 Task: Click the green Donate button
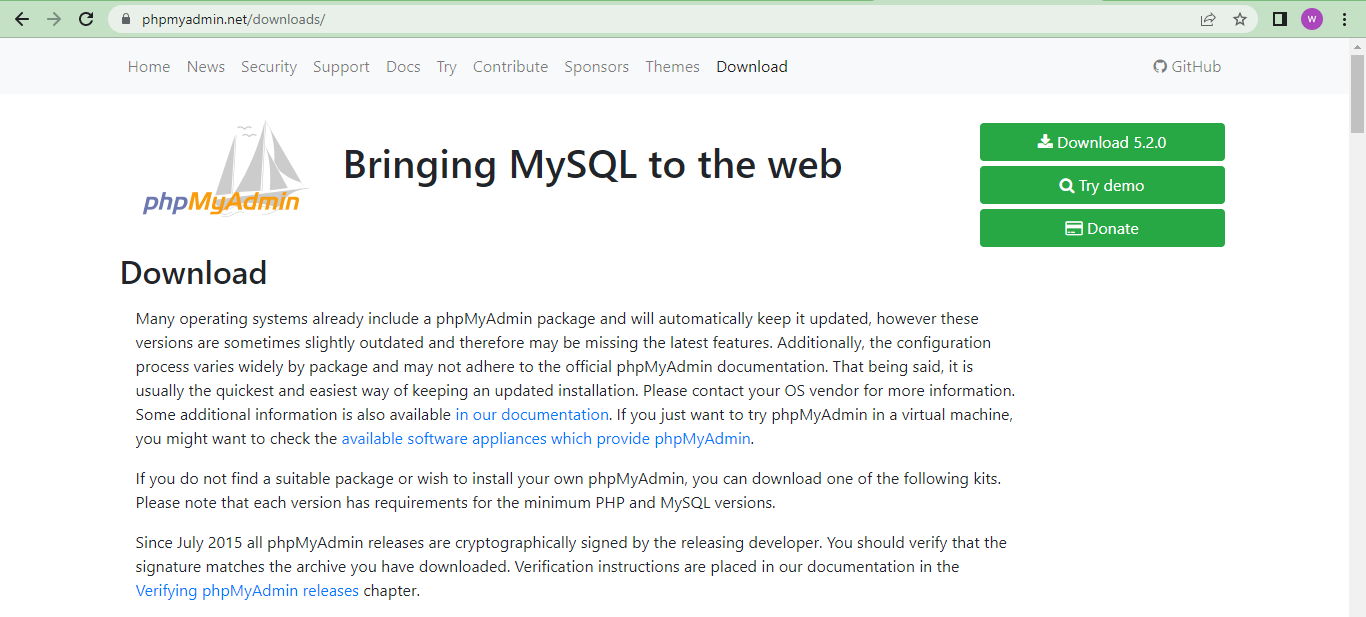(1102, 228)
